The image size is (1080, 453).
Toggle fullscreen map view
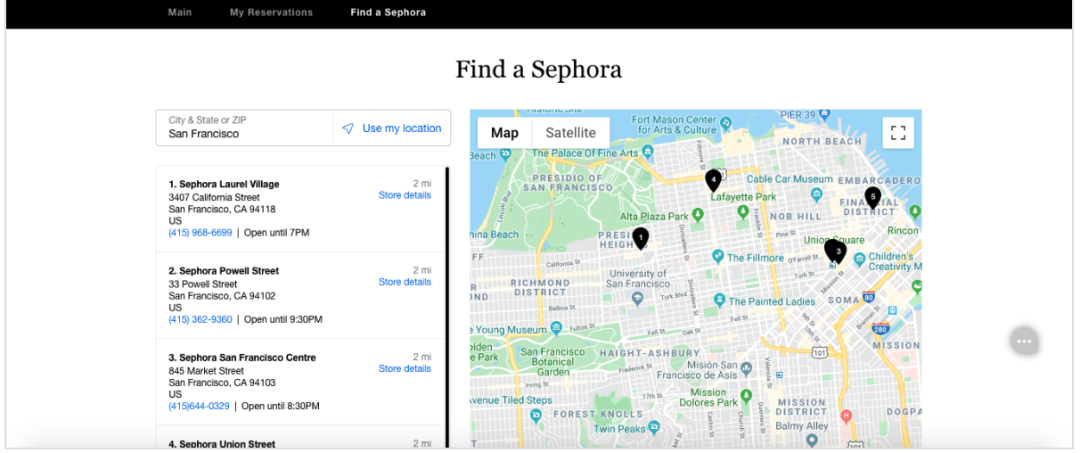pos(898,133)
